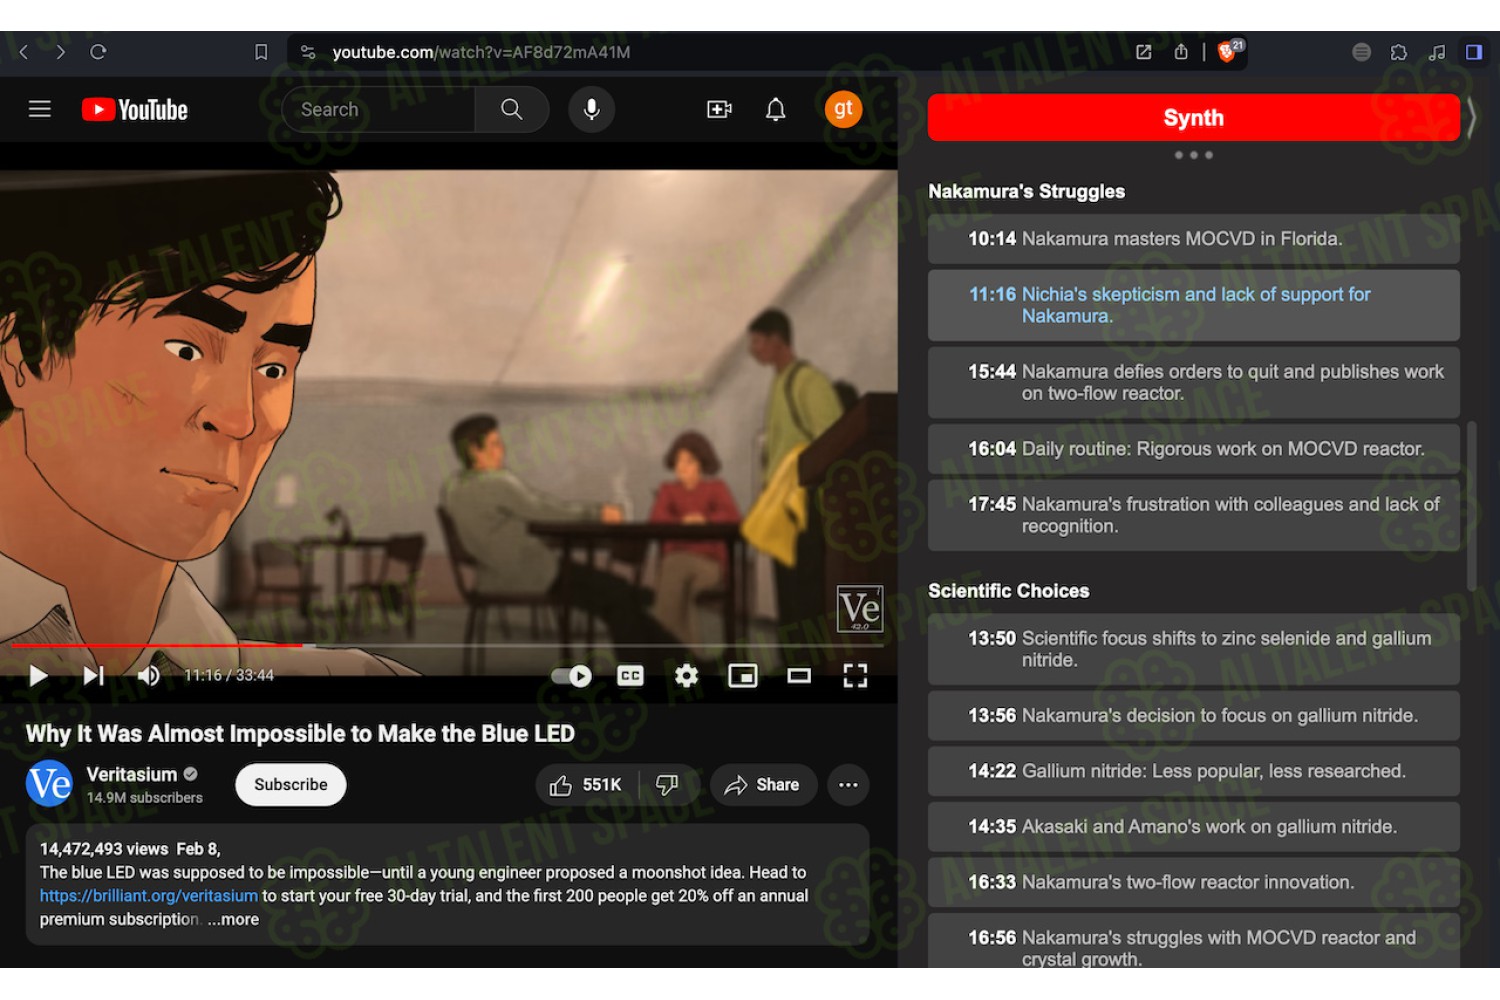
Task: Open video settings gear
Action: [686, 676]
